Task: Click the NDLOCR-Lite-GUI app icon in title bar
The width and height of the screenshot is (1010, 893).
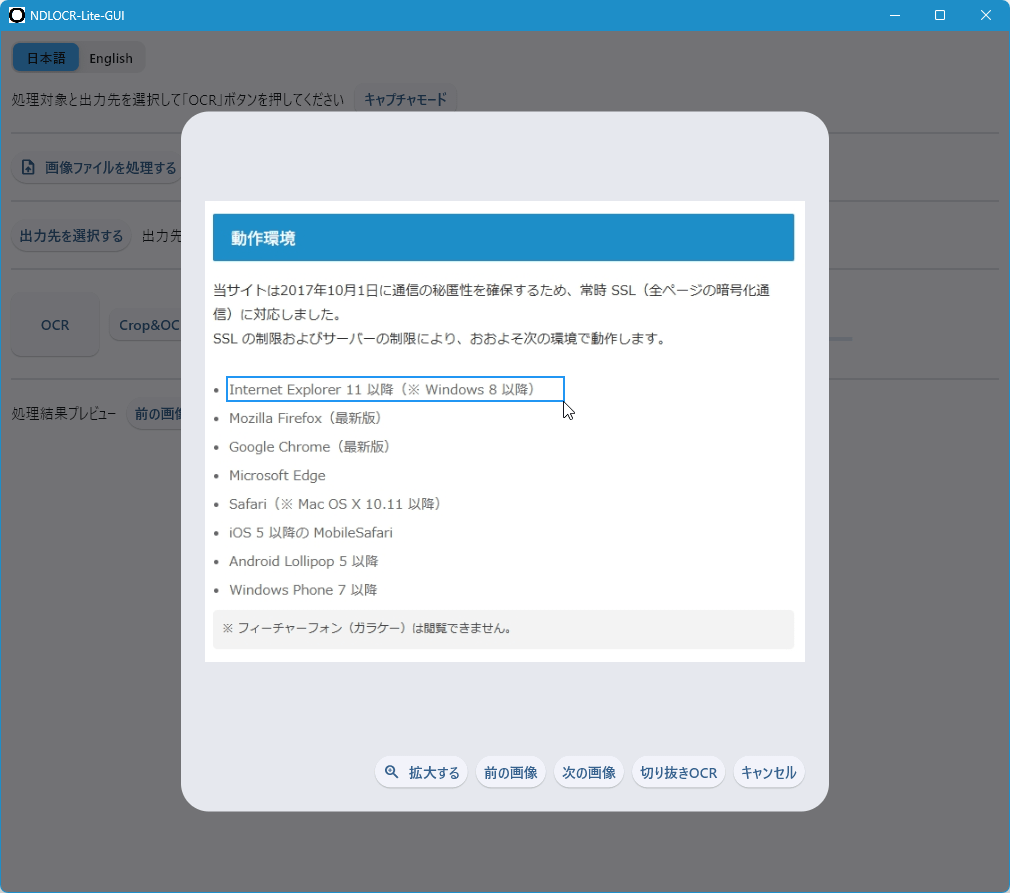Action: coord(17,15)
